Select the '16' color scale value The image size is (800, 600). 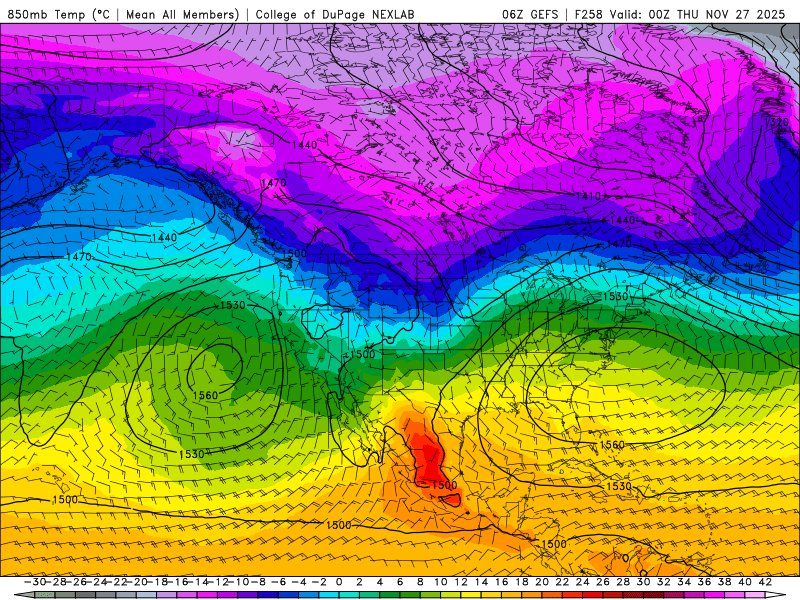point(501,582)
